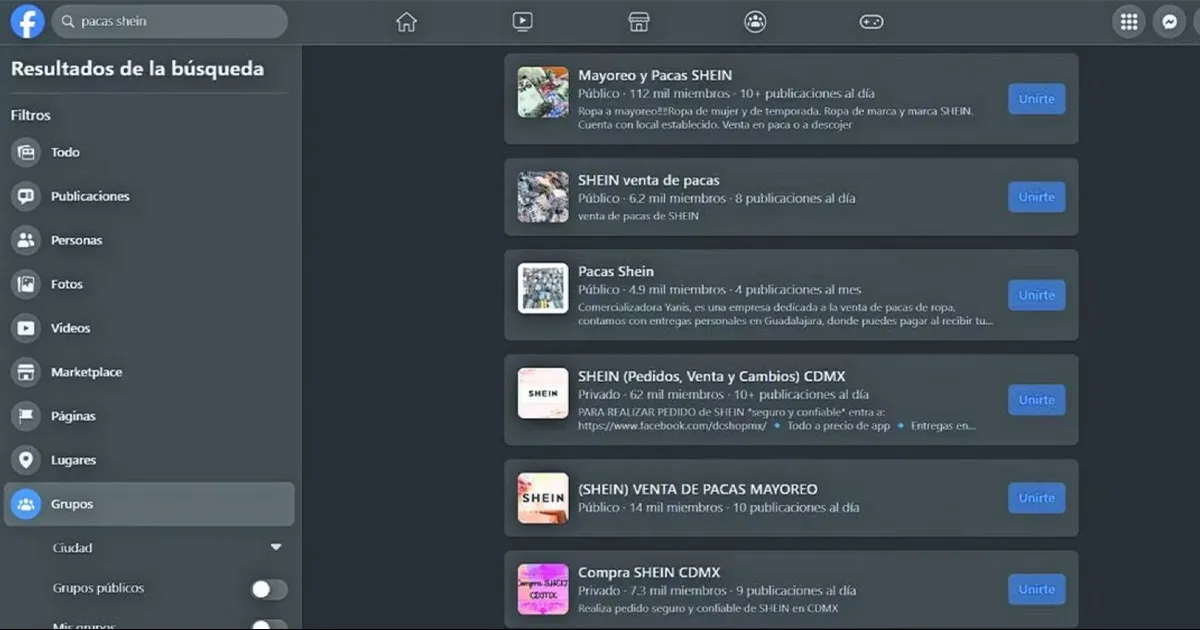Image resolution: width=1200 pixels, height=630 pixels.
Task: Open the Home icon in top navigation
Action: tap(406, 20)
